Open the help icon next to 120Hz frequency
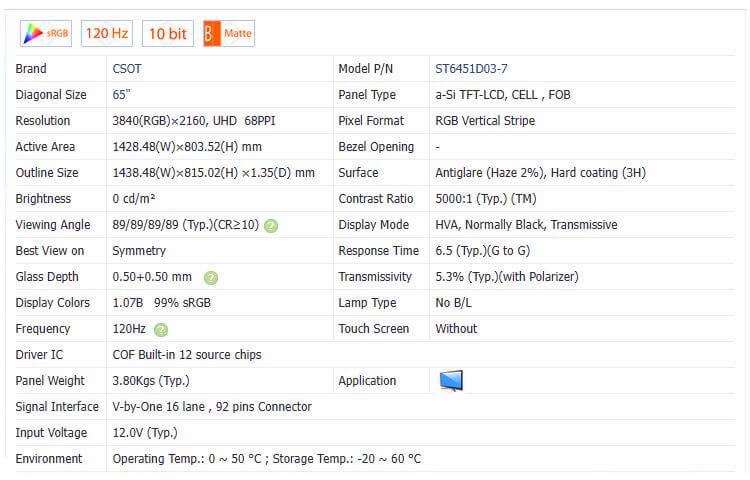The height and width of the screenshot is (480, 750). (x=161, y=329)
